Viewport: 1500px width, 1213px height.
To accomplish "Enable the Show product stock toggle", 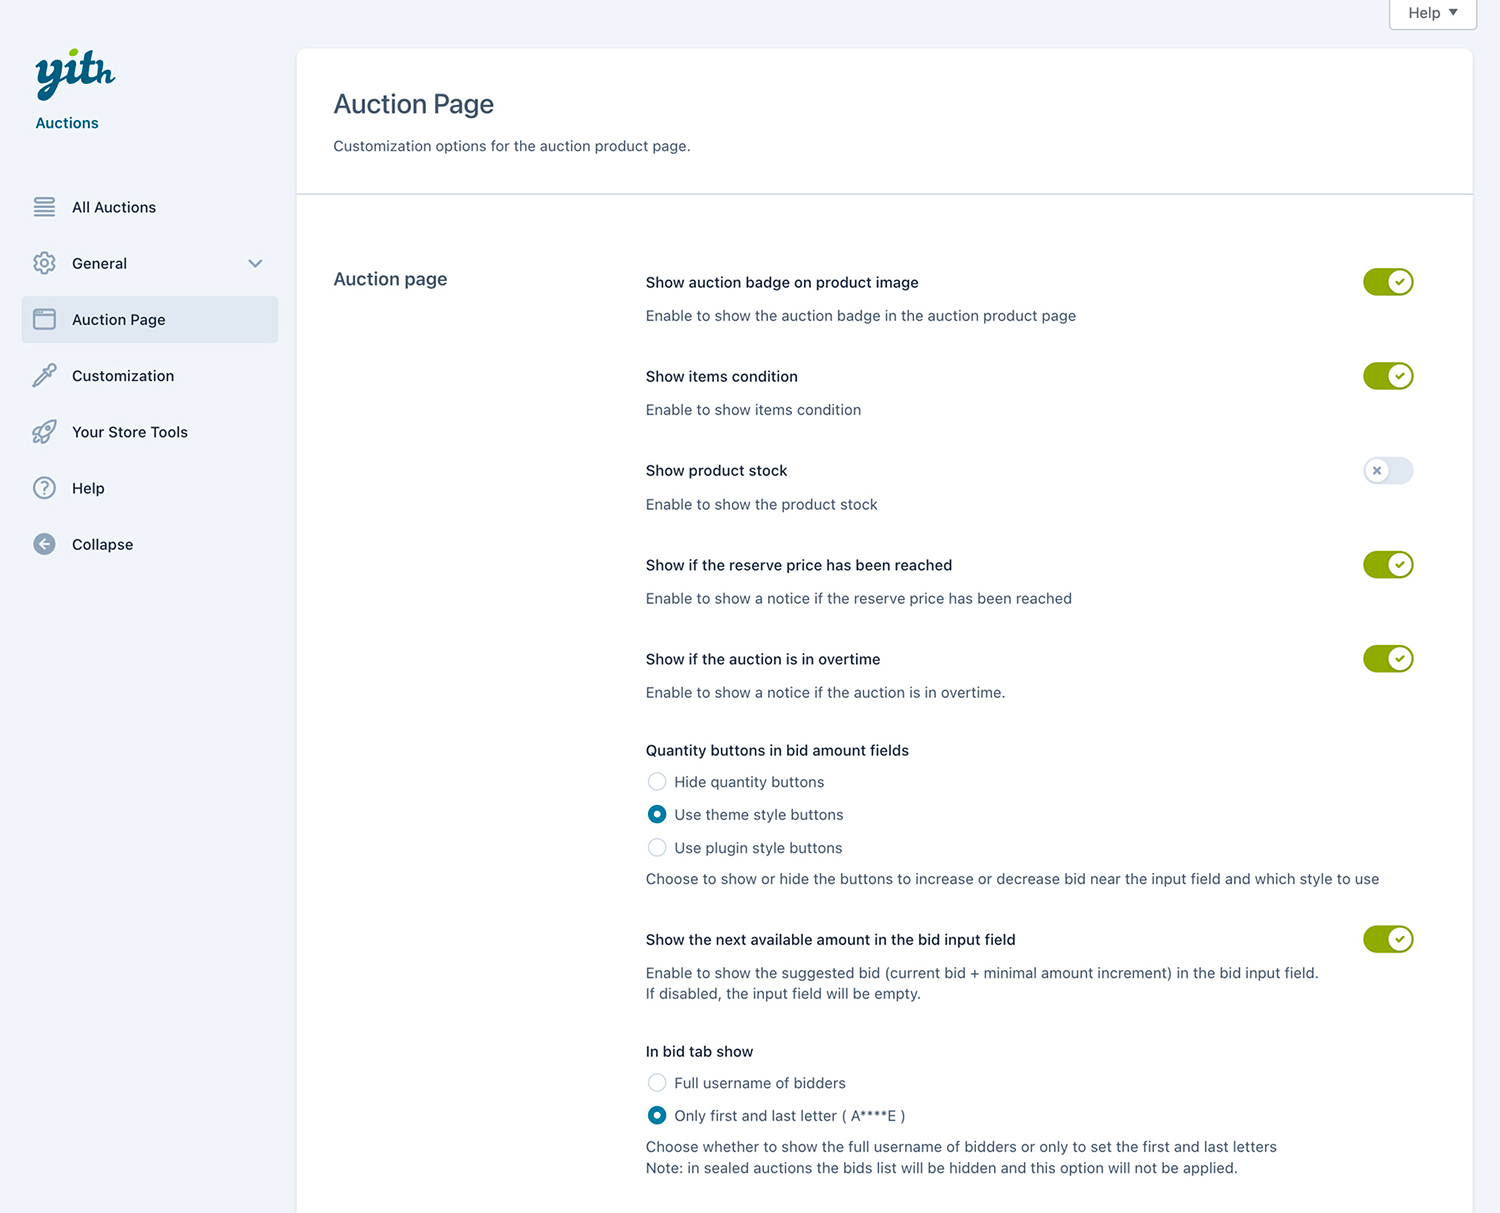I will (1387, 471).
